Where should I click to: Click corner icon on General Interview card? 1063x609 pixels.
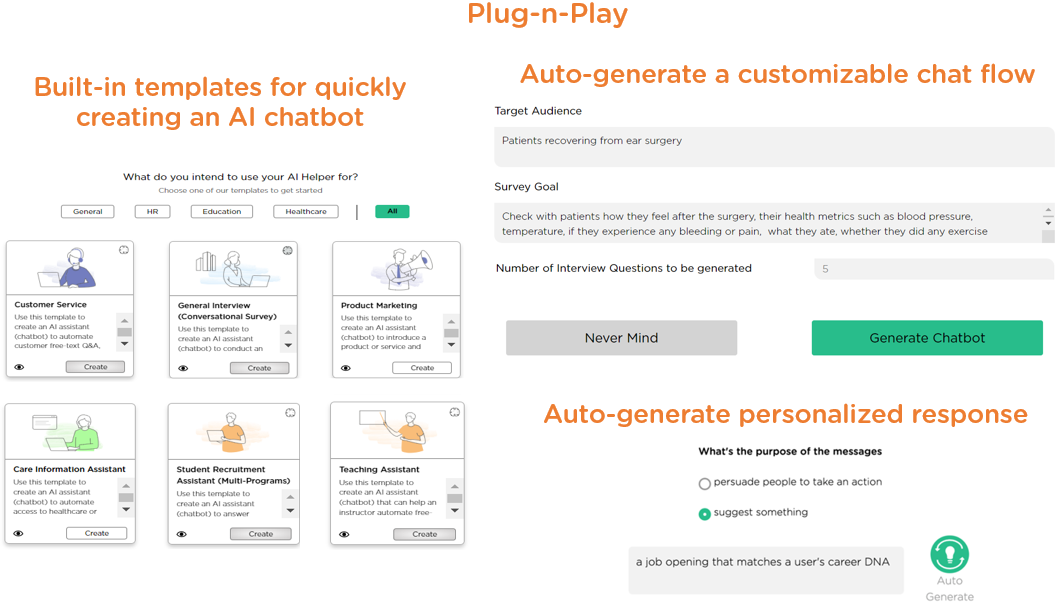[287, 251]
